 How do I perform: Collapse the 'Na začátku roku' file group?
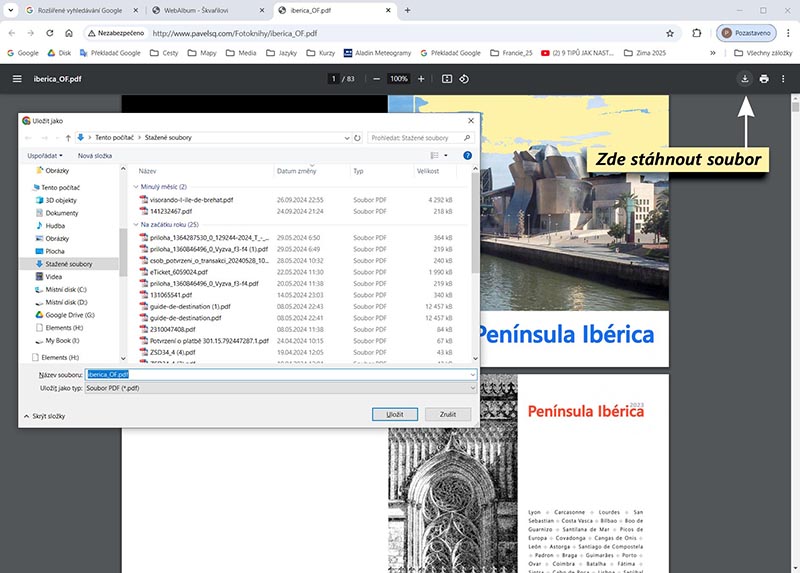pos(135,224)
